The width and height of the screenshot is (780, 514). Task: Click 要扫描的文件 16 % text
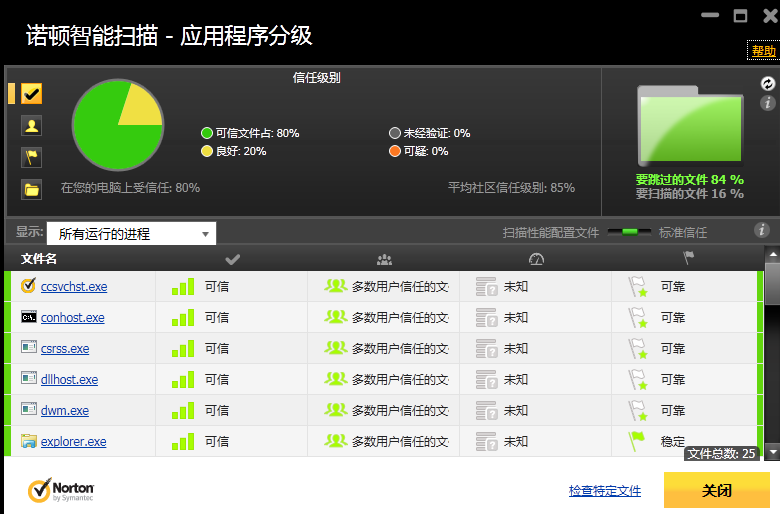pos(689,194)
